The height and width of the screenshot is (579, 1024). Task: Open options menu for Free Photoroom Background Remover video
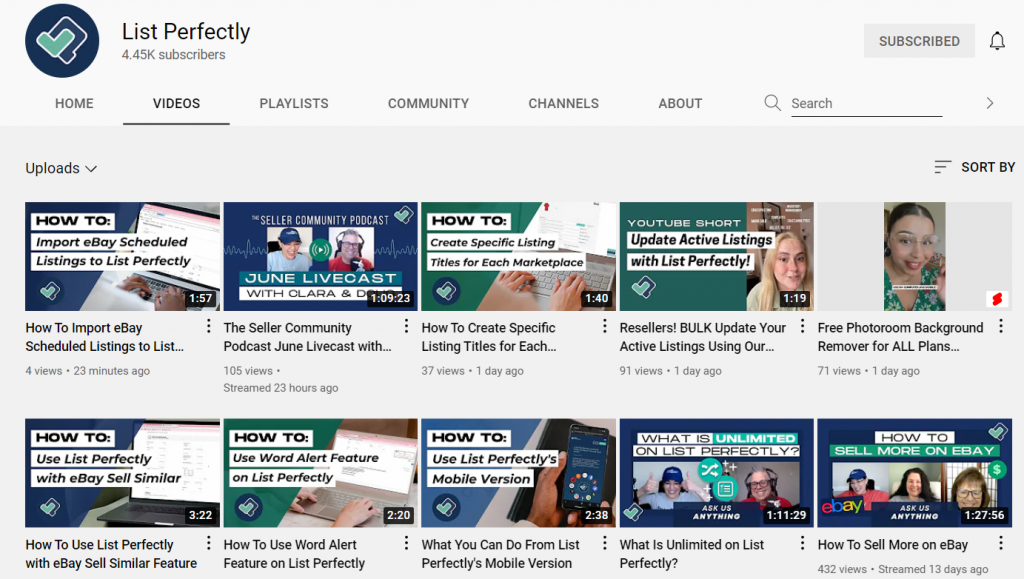click(1000, 326)
